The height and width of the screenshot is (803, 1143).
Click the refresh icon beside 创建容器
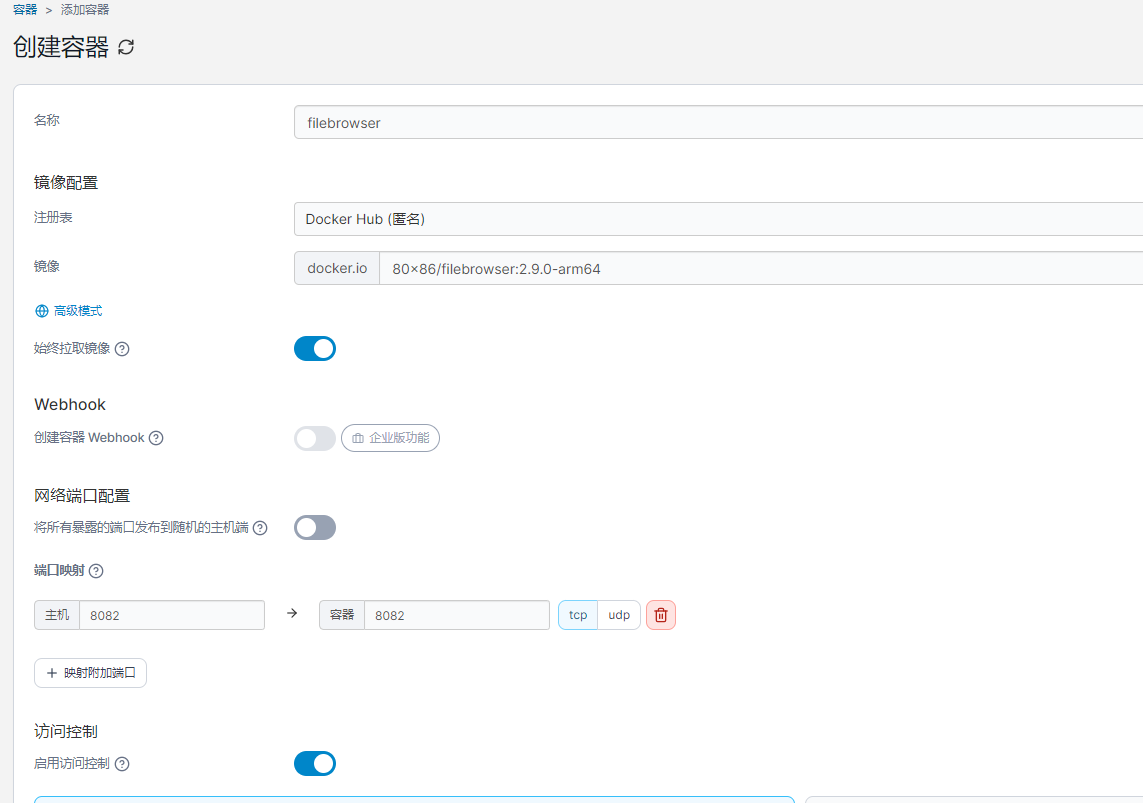pyautogui.click(x=126, y=47)
